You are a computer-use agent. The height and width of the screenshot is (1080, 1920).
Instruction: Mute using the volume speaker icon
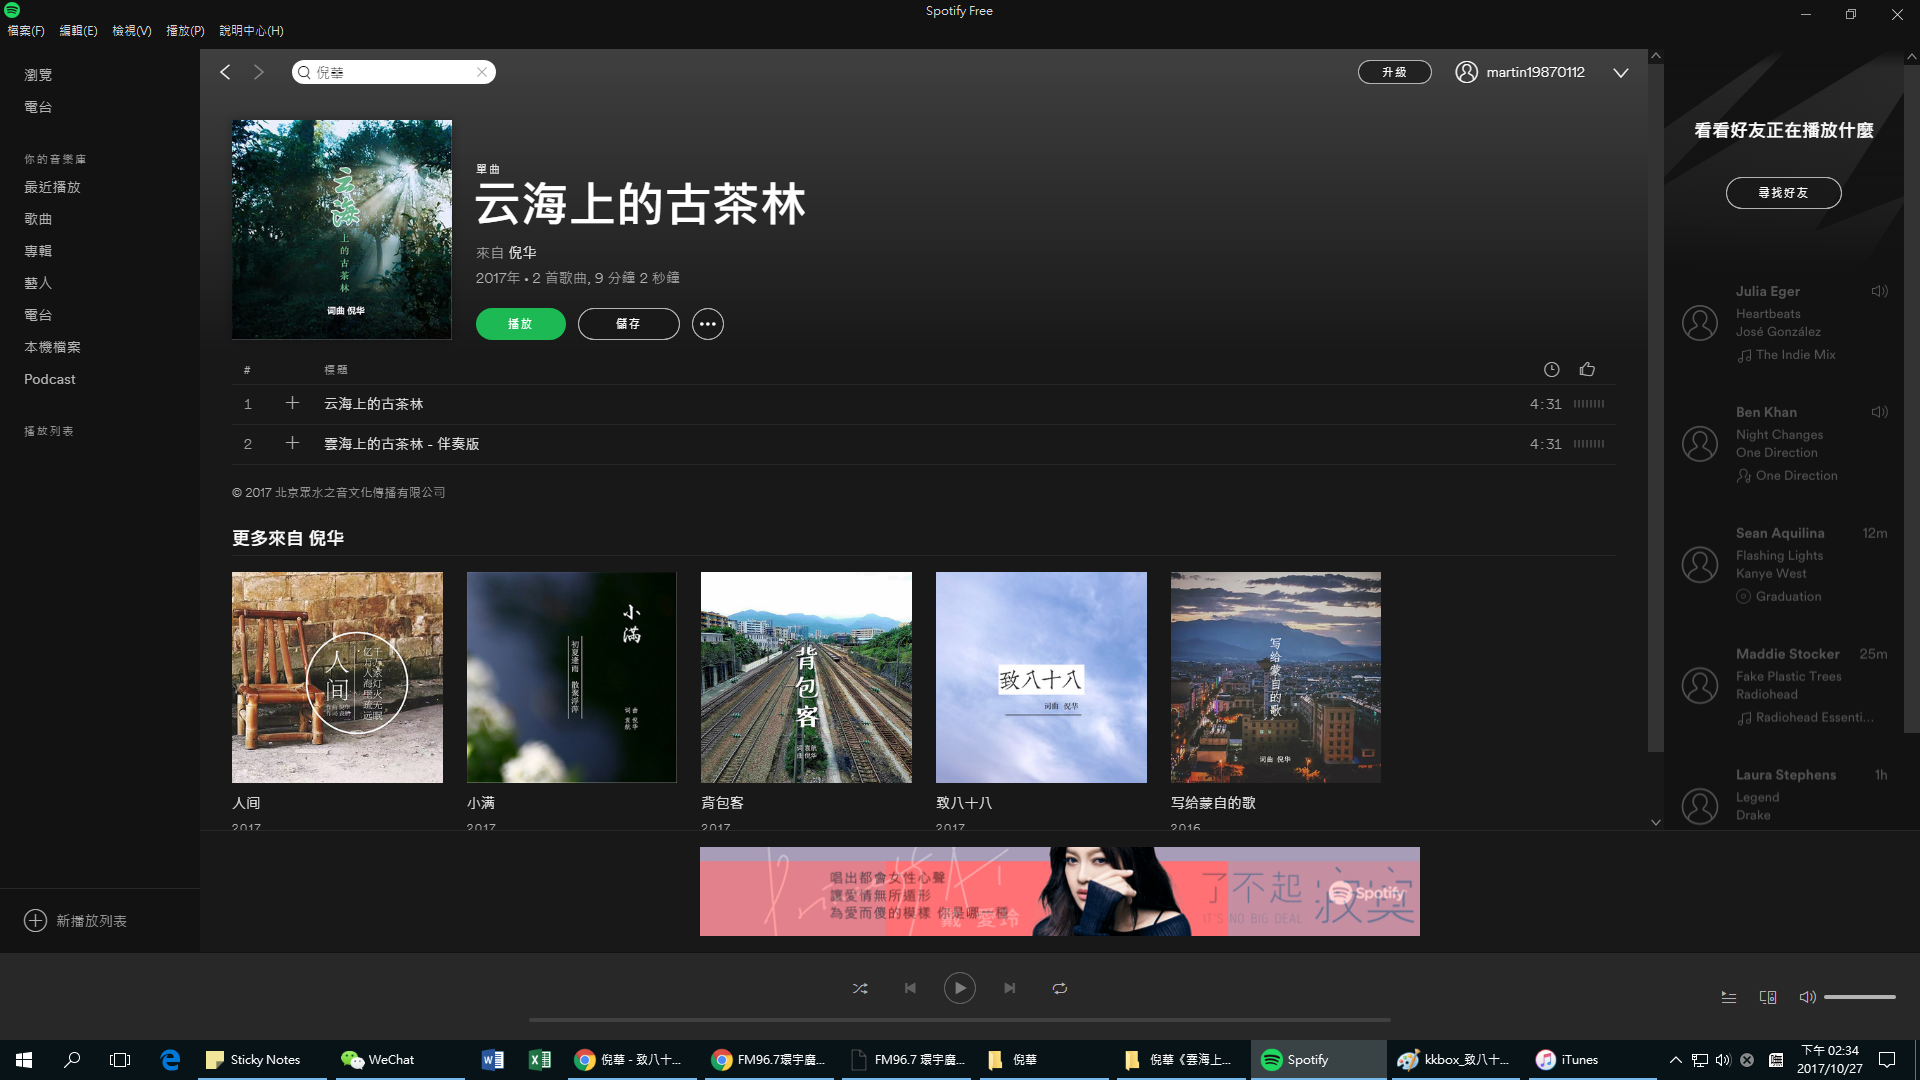(x=1807, y=997)
